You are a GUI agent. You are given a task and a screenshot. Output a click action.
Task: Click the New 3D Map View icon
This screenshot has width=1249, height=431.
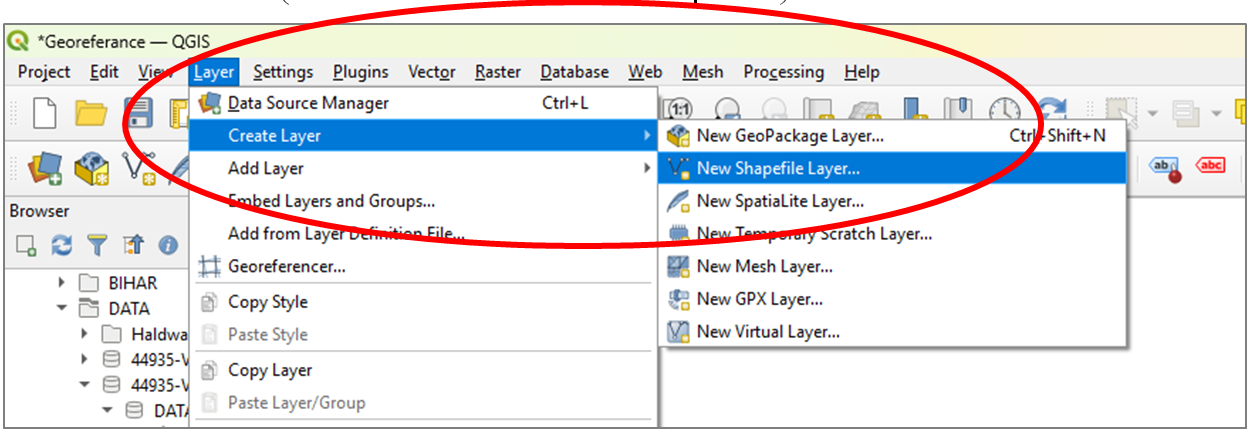pyautogui.click(x=866, y=111)
